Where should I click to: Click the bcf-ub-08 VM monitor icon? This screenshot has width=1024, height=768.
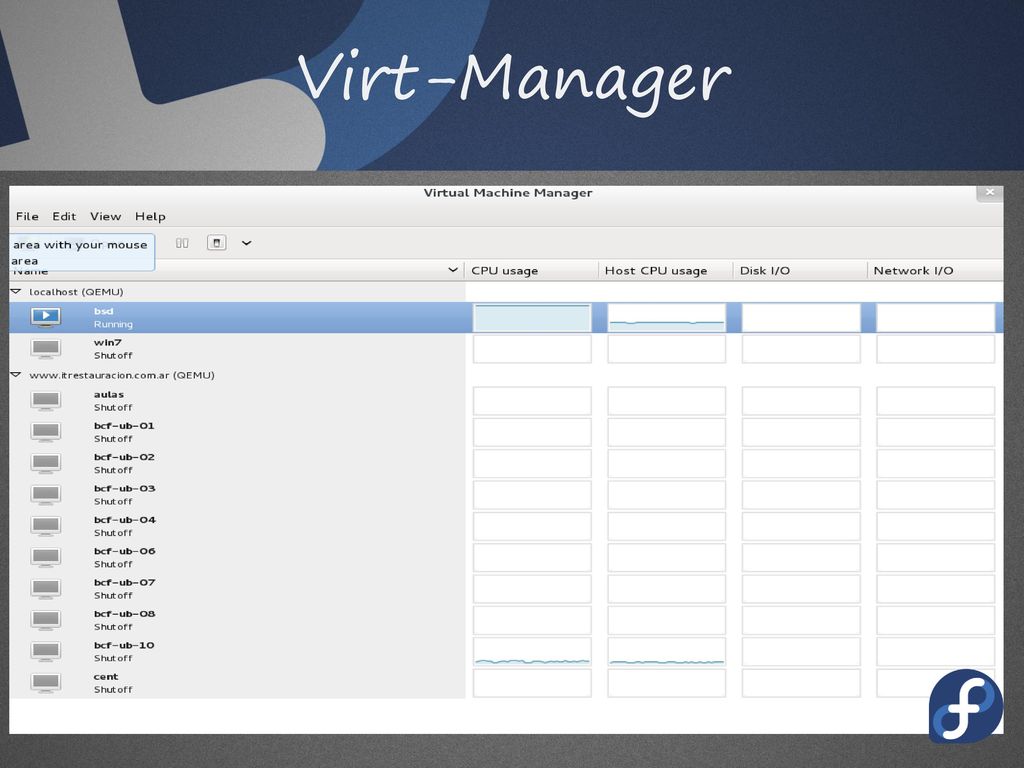(x=46, y=620)
